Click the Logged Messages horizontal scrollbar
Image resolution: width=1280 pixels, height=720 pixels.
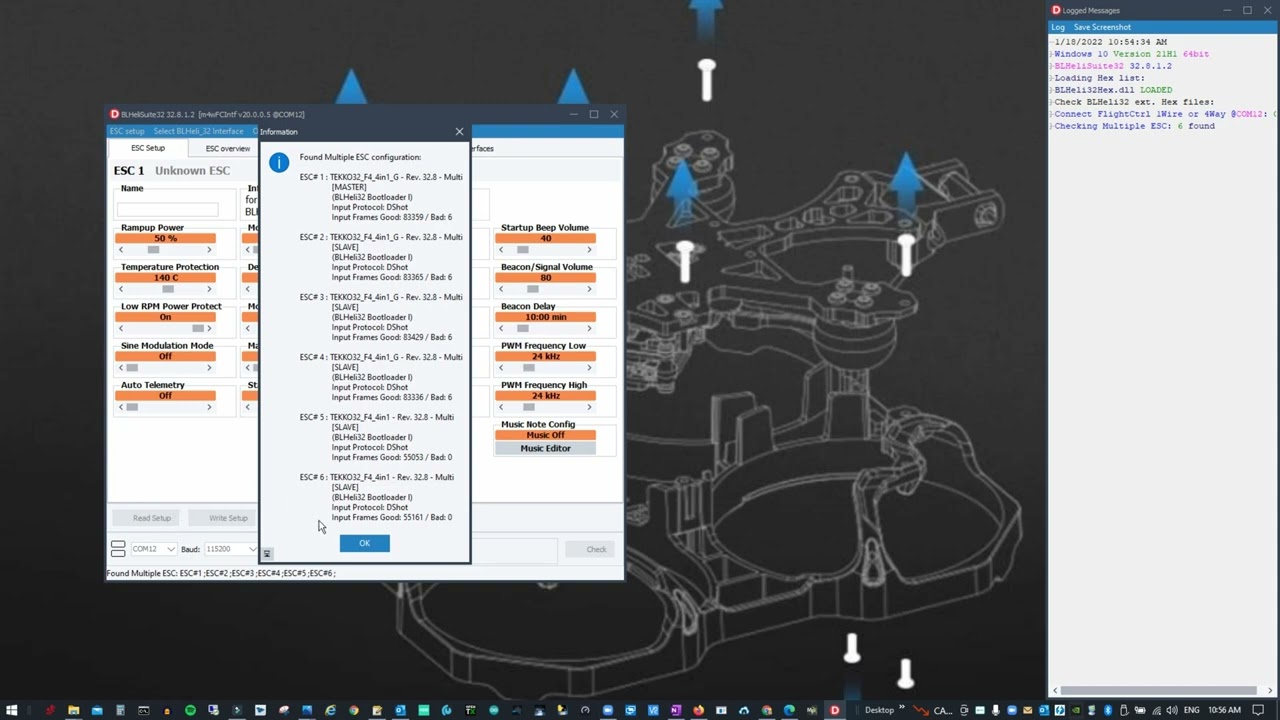click(1158, 690)
